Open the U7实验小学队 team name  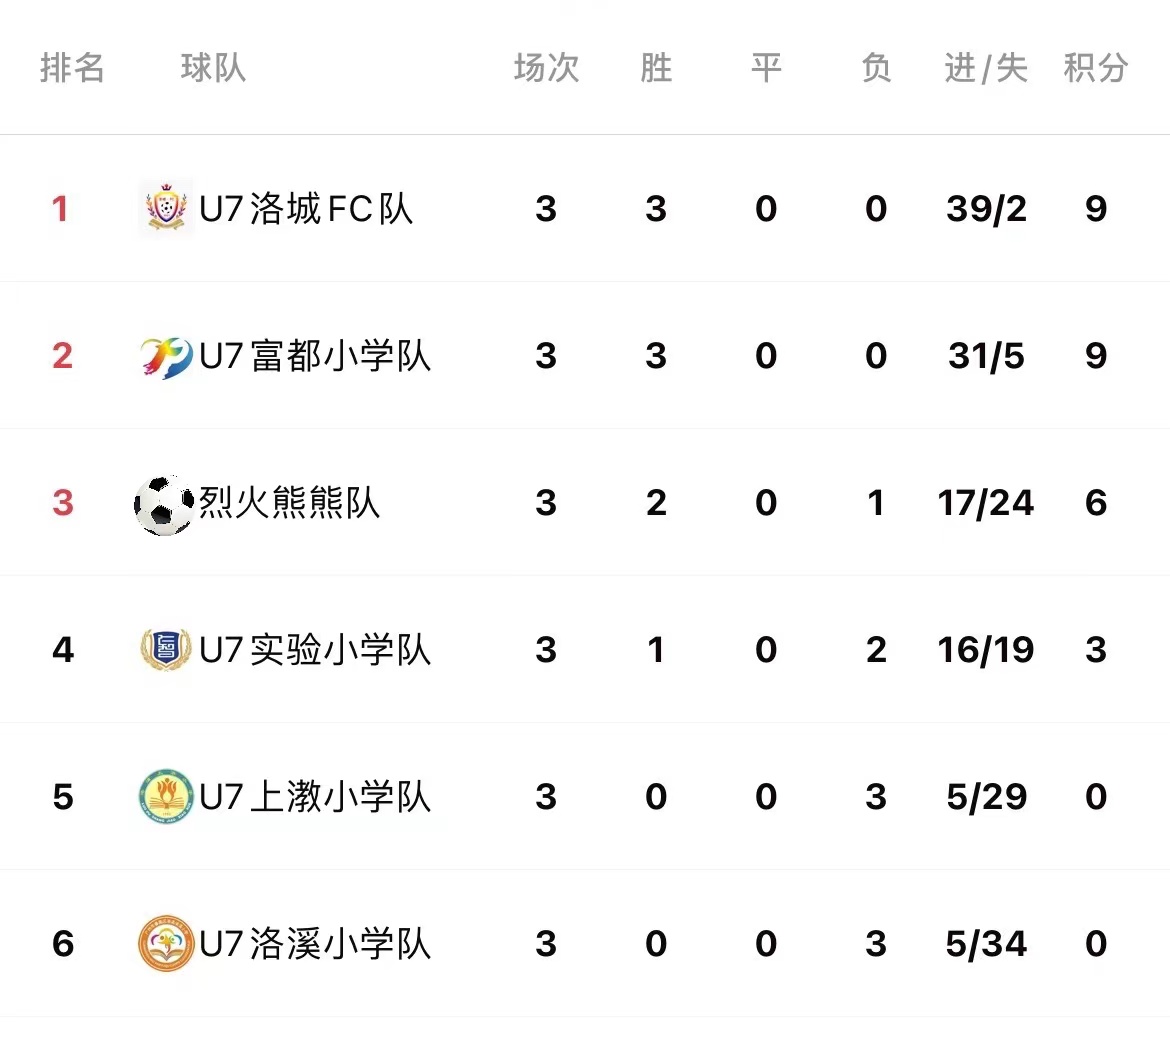coord(315,649)
